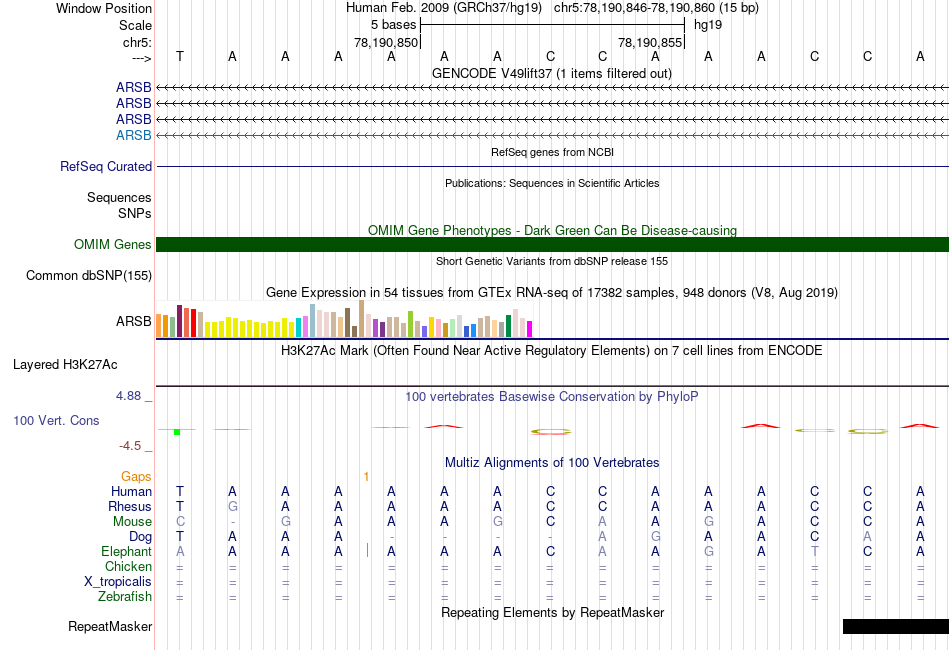The height and width of the screenshot is (650, 950).
Task: Click 'Repeating Elements by RepeatMasker' title
Action: click(x=552, y=612)
